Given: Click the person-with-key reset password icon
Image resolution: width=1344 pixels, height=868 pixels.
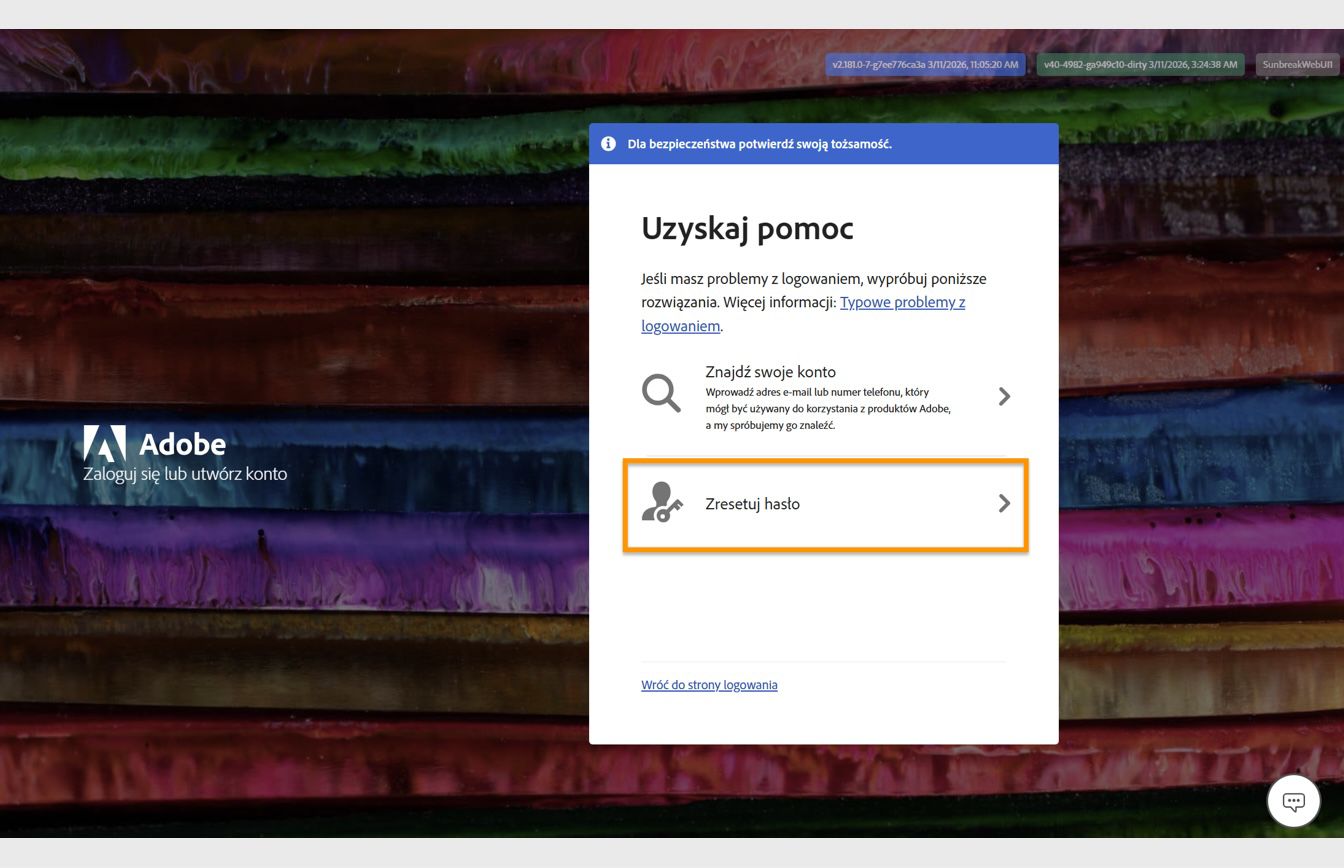Looking at the screenshot, I should coord(662,503).
